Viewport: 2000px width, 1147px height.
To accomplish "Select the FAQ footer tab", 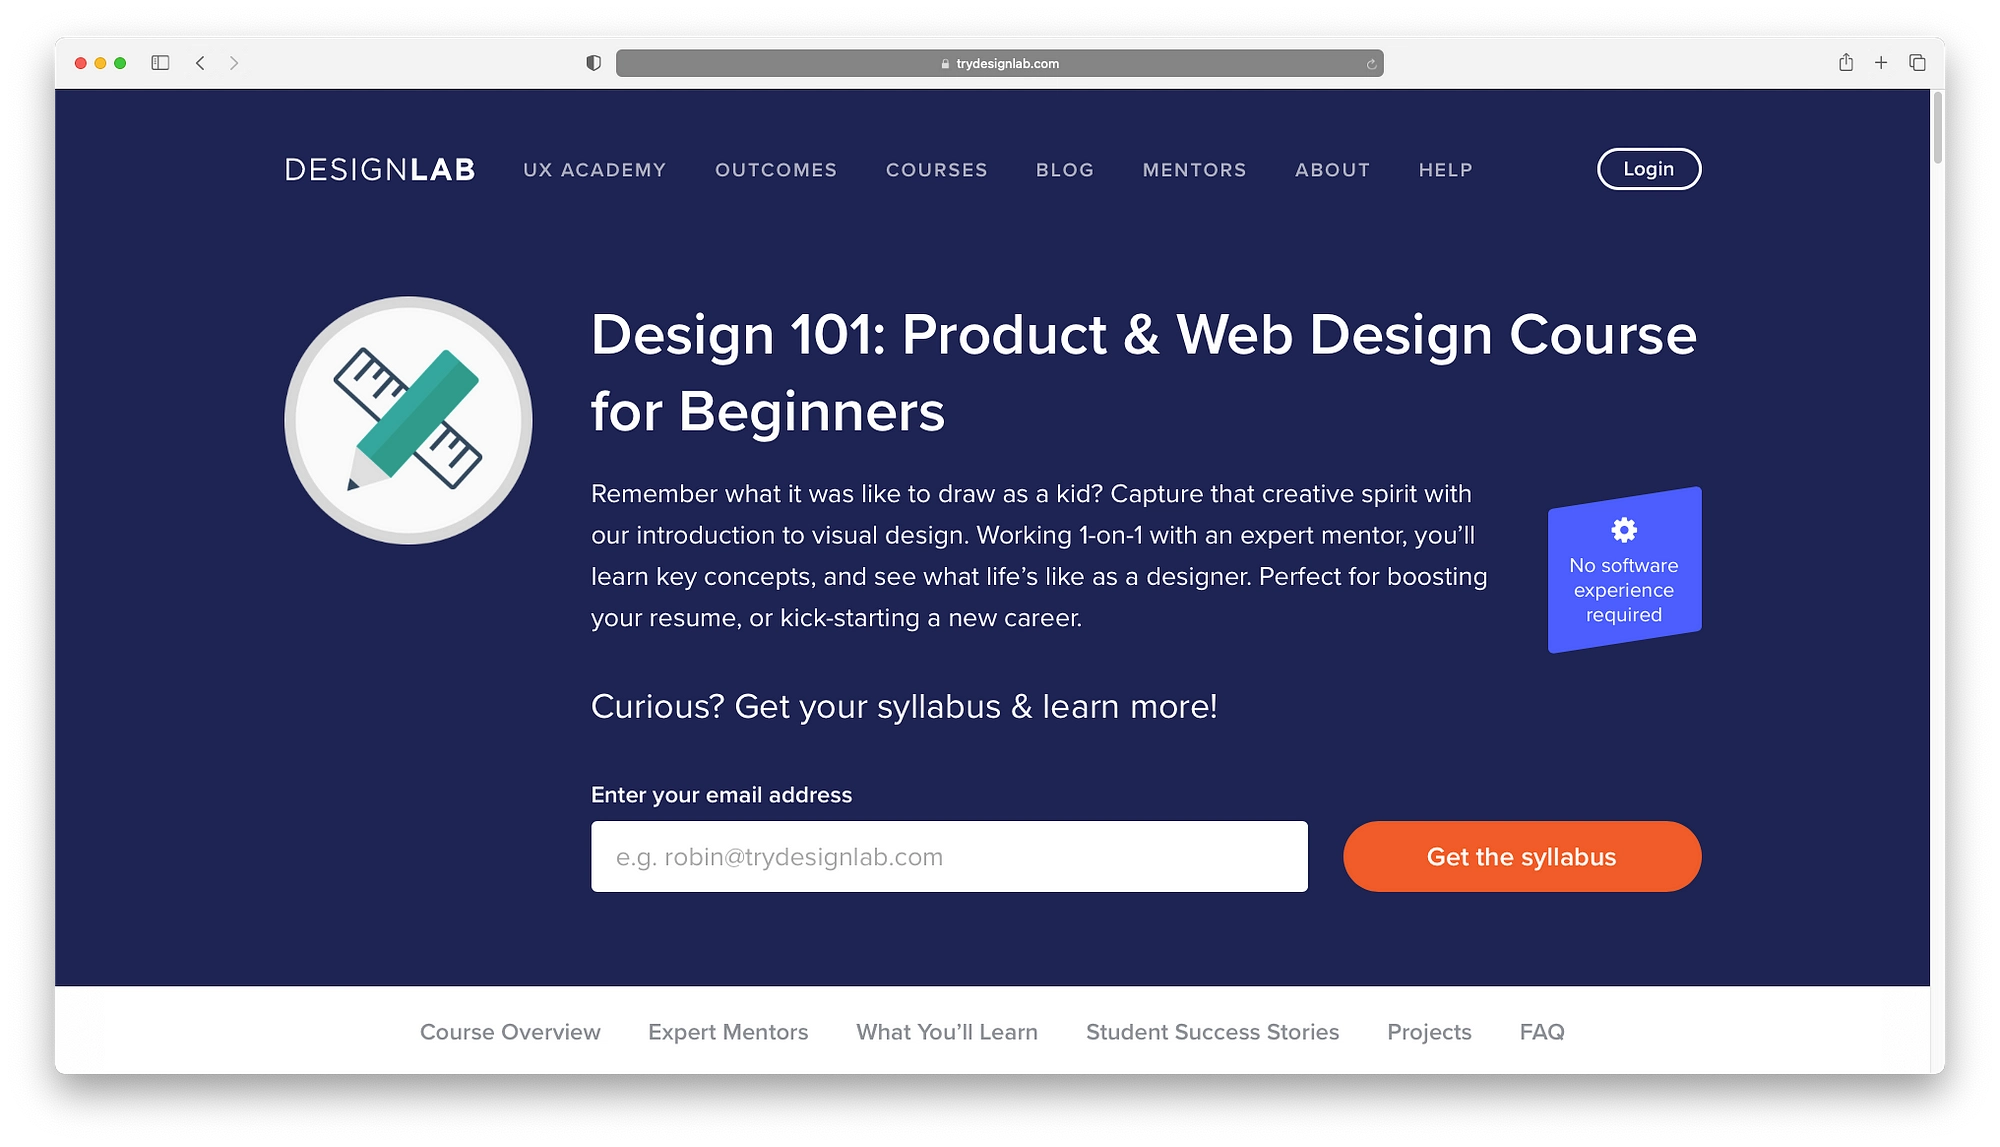I will (1541, 1030).
